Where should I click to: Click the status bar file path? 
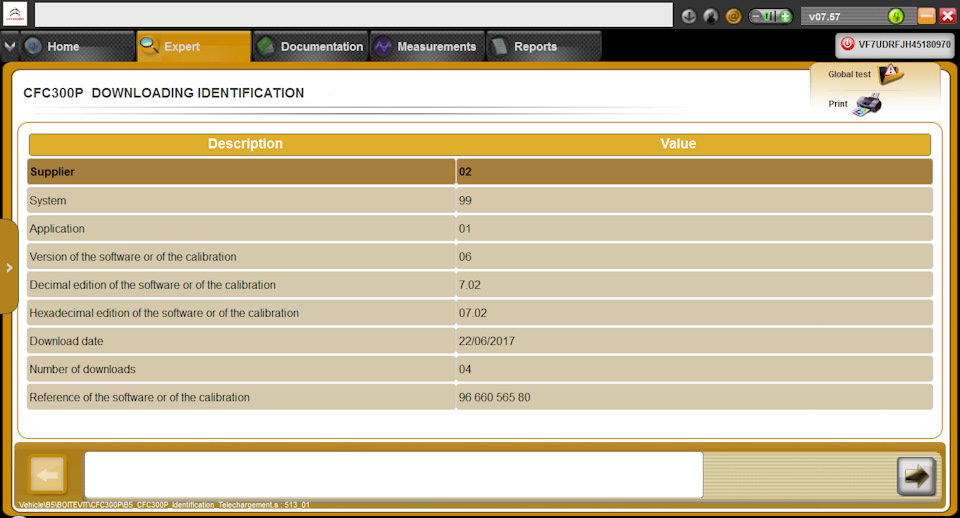[x=164, y=505]
